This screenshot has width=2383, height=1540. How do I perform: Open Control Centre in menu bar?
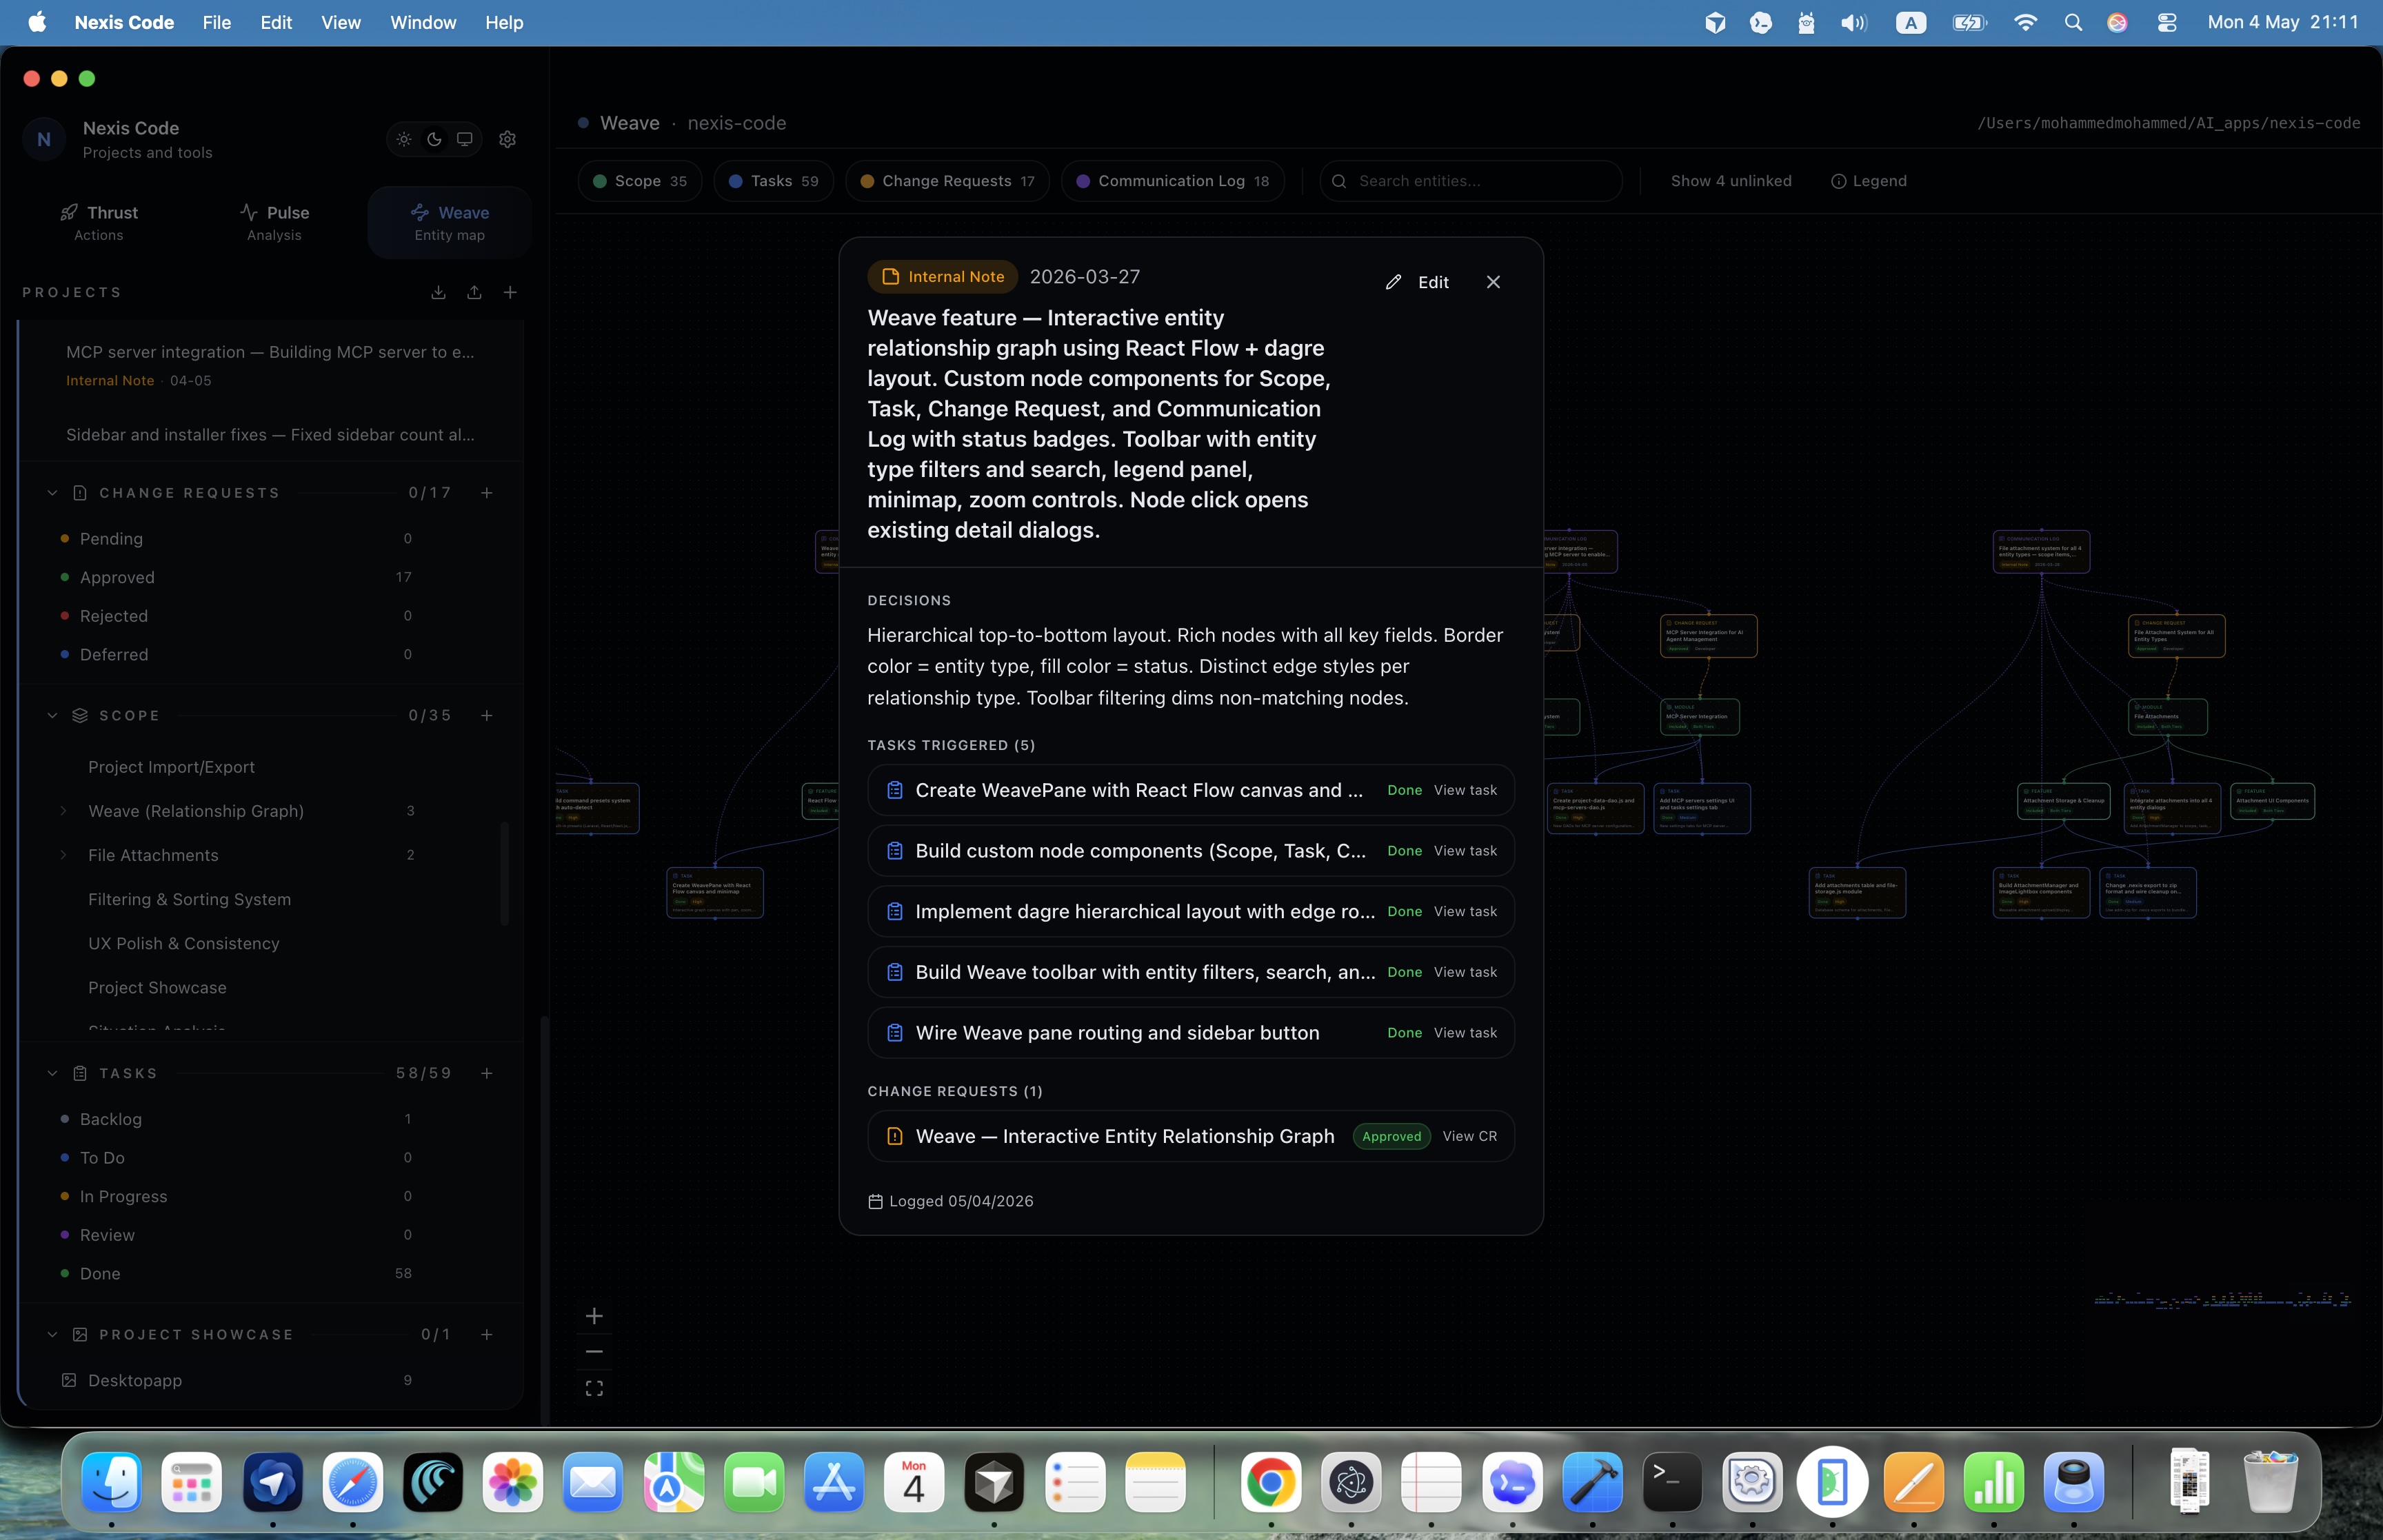pos(2167,22)
